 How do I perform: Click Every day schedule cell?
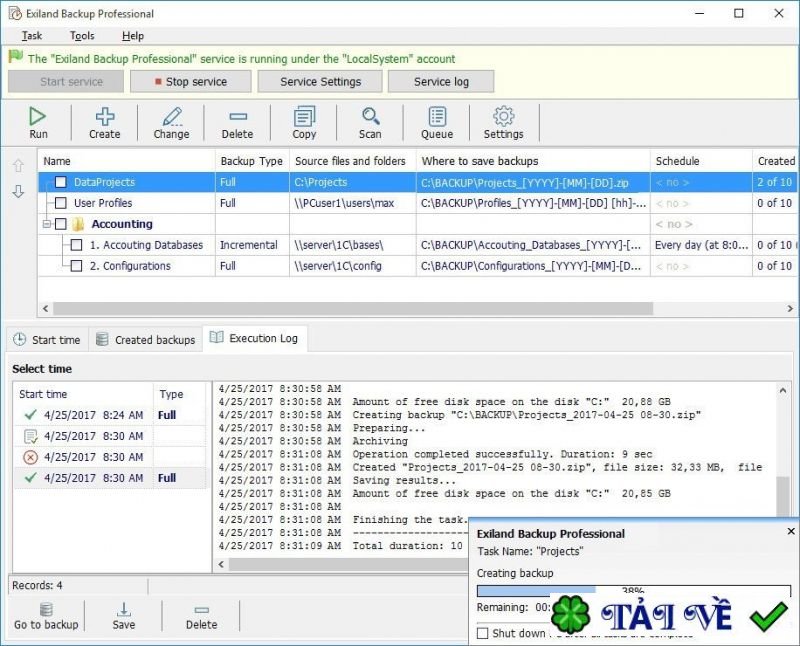[x=701, y=245]
